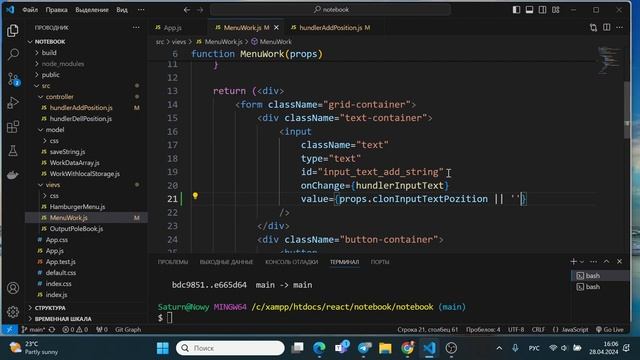Open the Правка menu

tap(56, 9)
